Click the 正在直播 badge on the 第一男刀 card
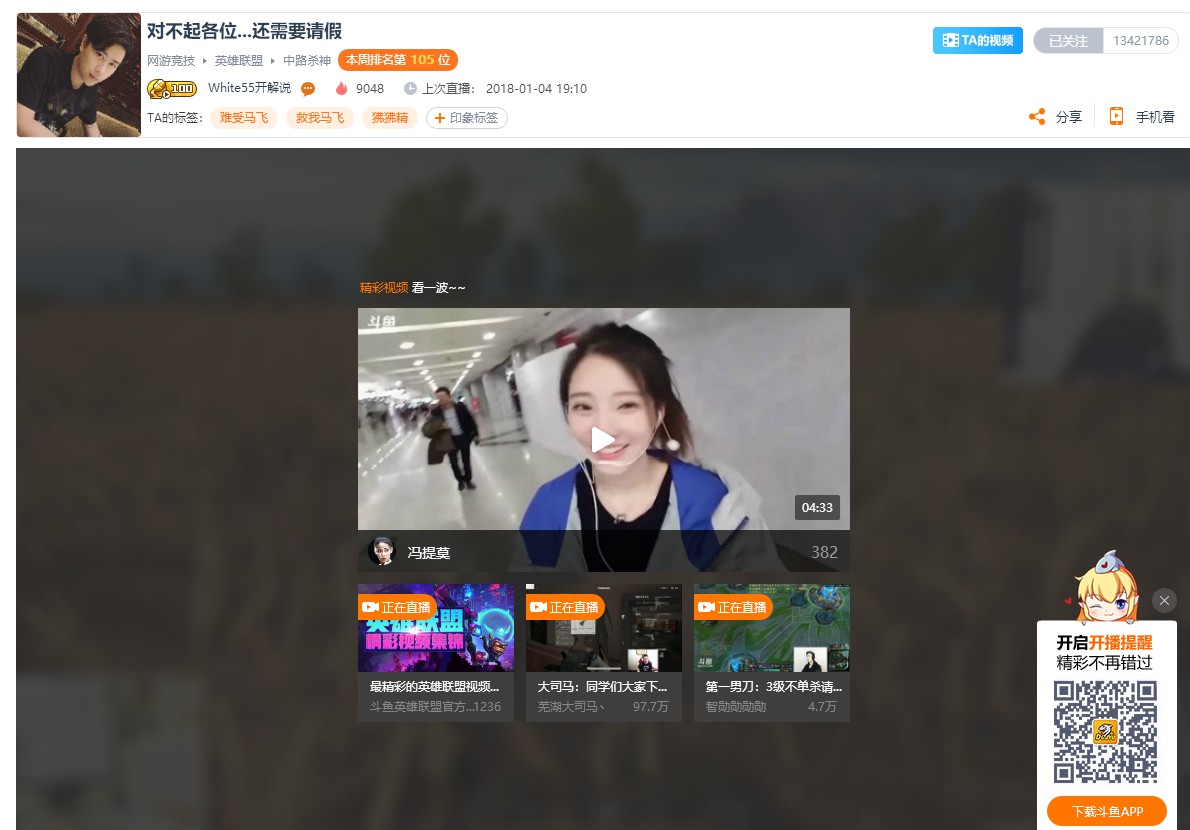The width and height of the screenshot is (1190, 830). 732,607
